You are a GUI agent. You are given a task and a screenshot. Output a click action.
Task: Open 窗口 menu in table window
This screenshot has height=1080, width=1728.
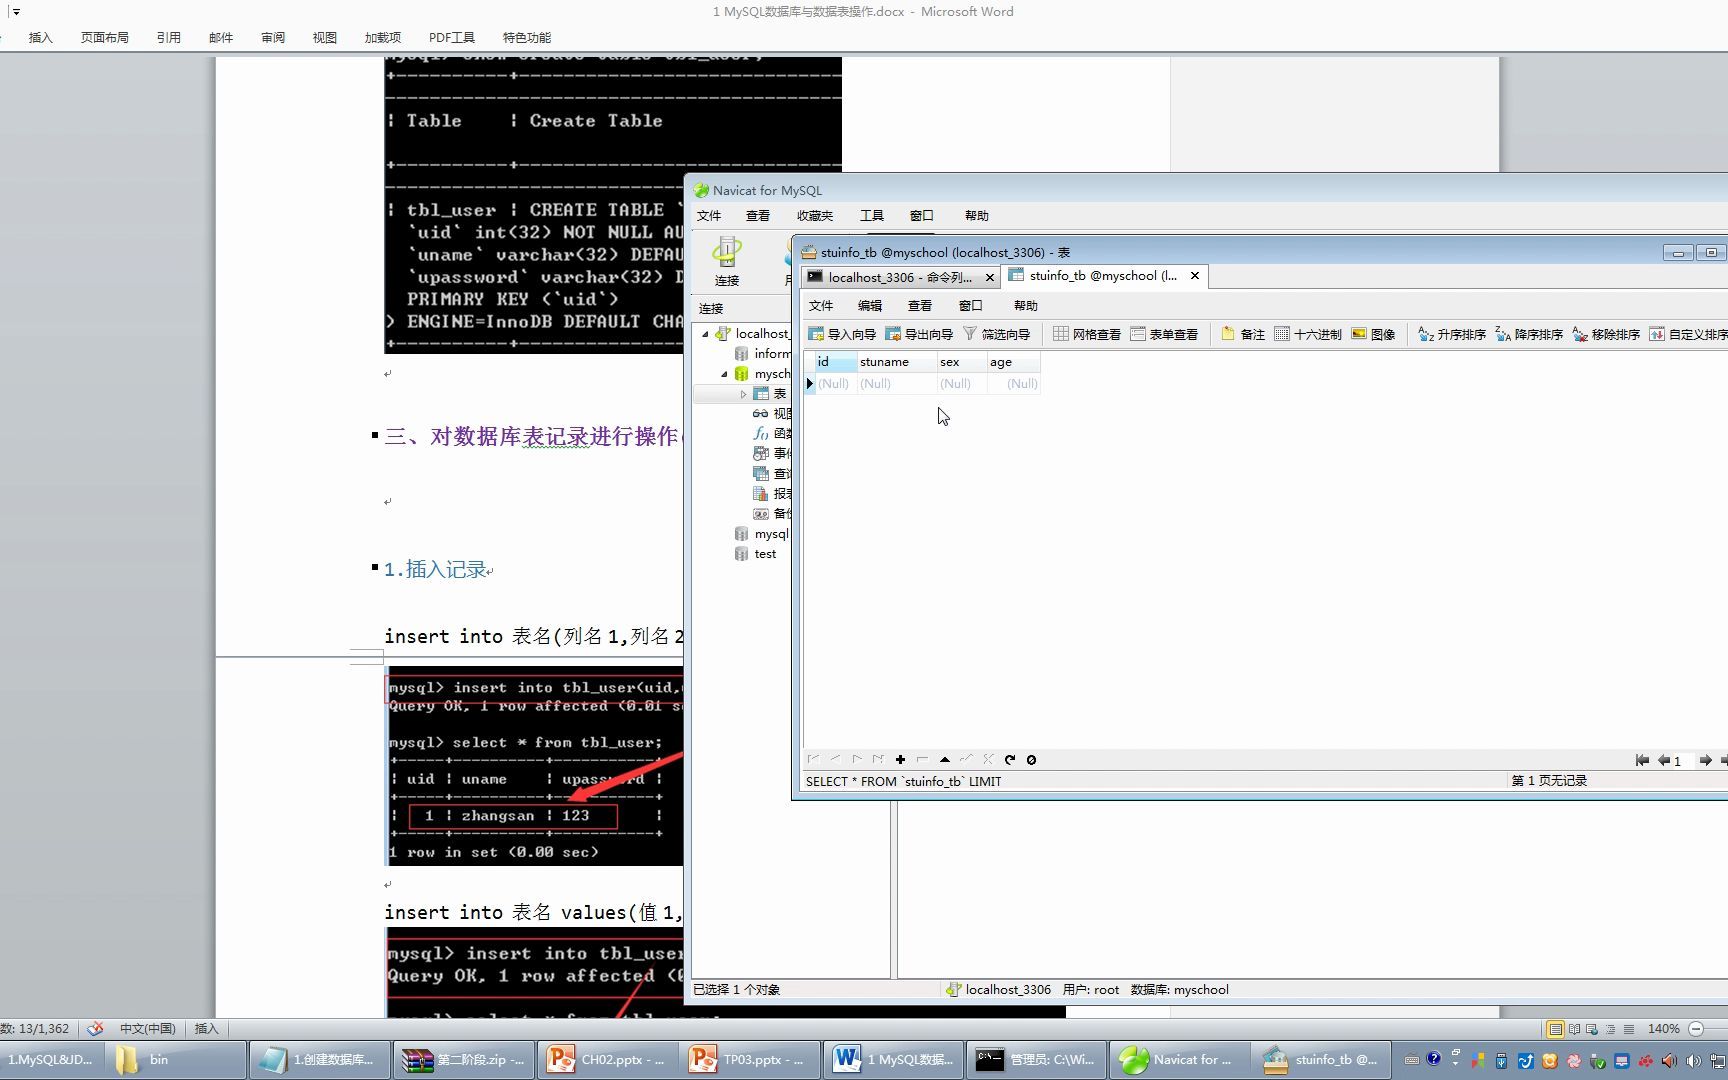971,306
